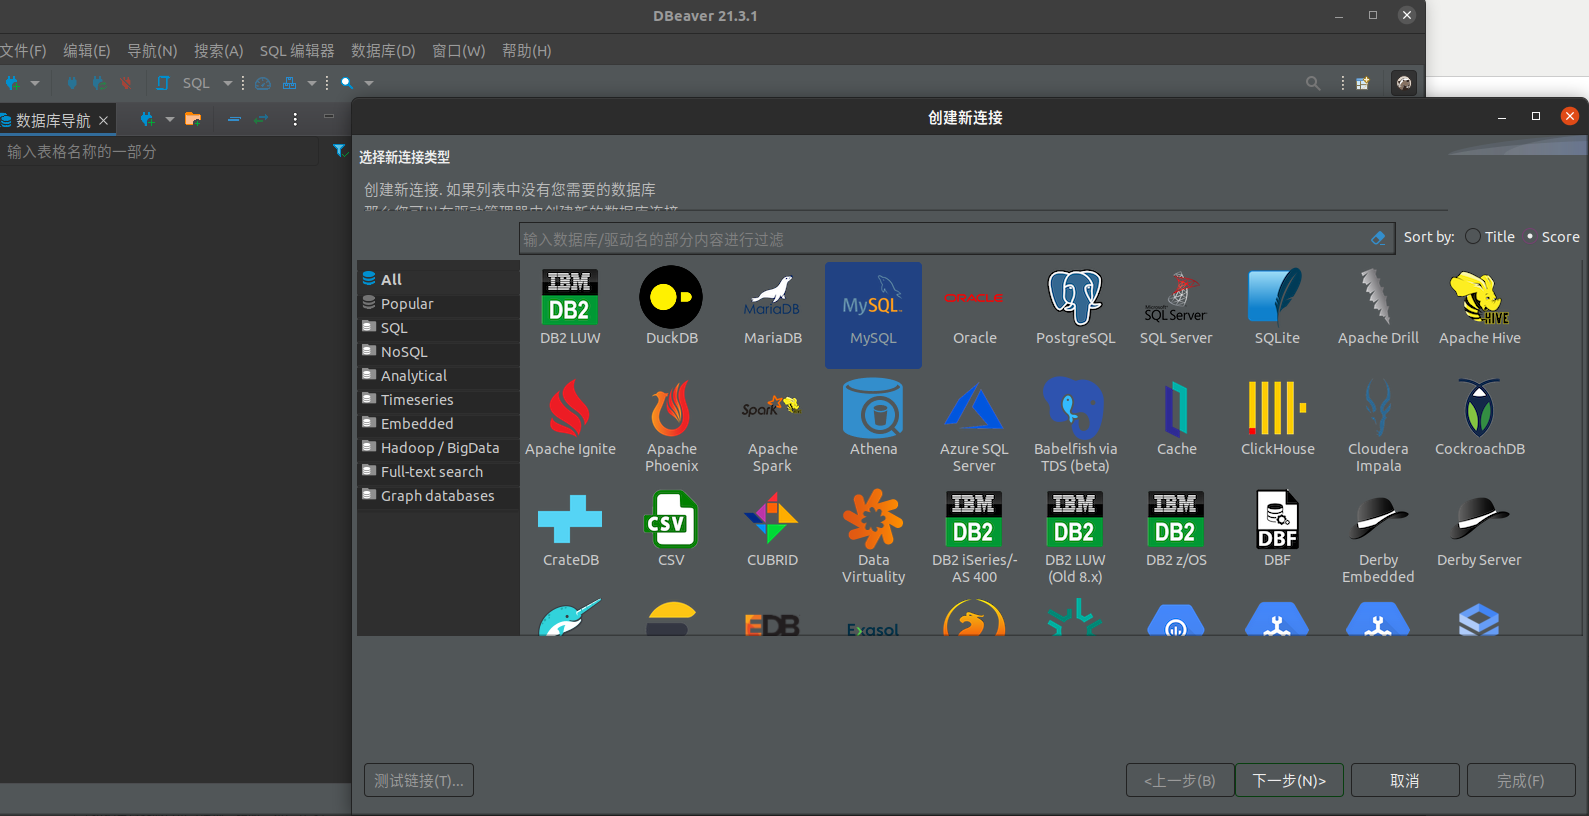Open Hadoop / BigData category

[438, 447]
